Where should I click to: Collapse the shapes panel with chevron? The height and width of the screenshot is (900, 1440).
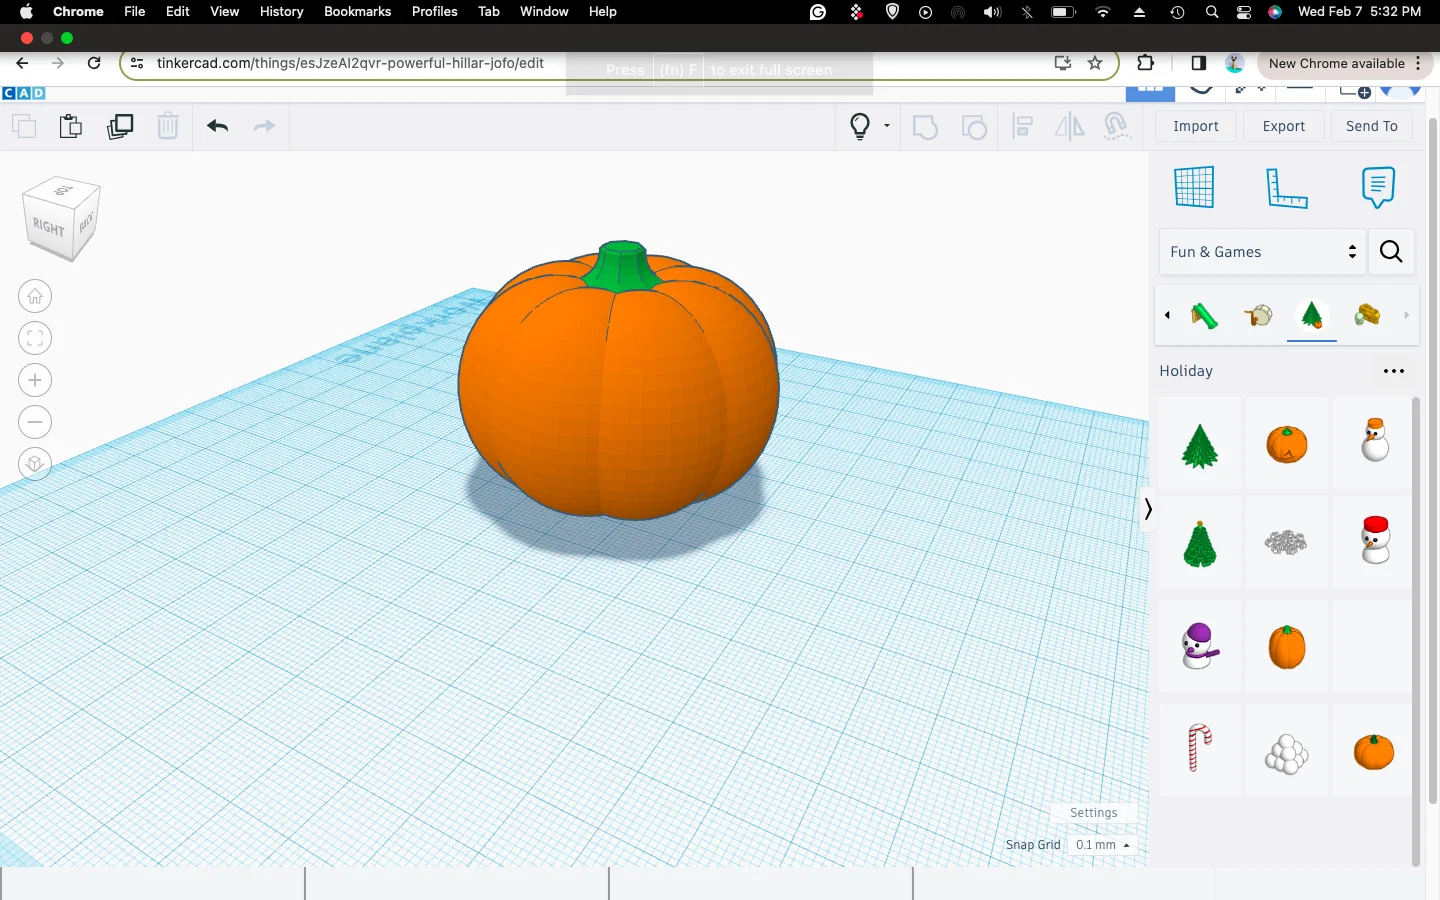click(x=1148, y=509)
